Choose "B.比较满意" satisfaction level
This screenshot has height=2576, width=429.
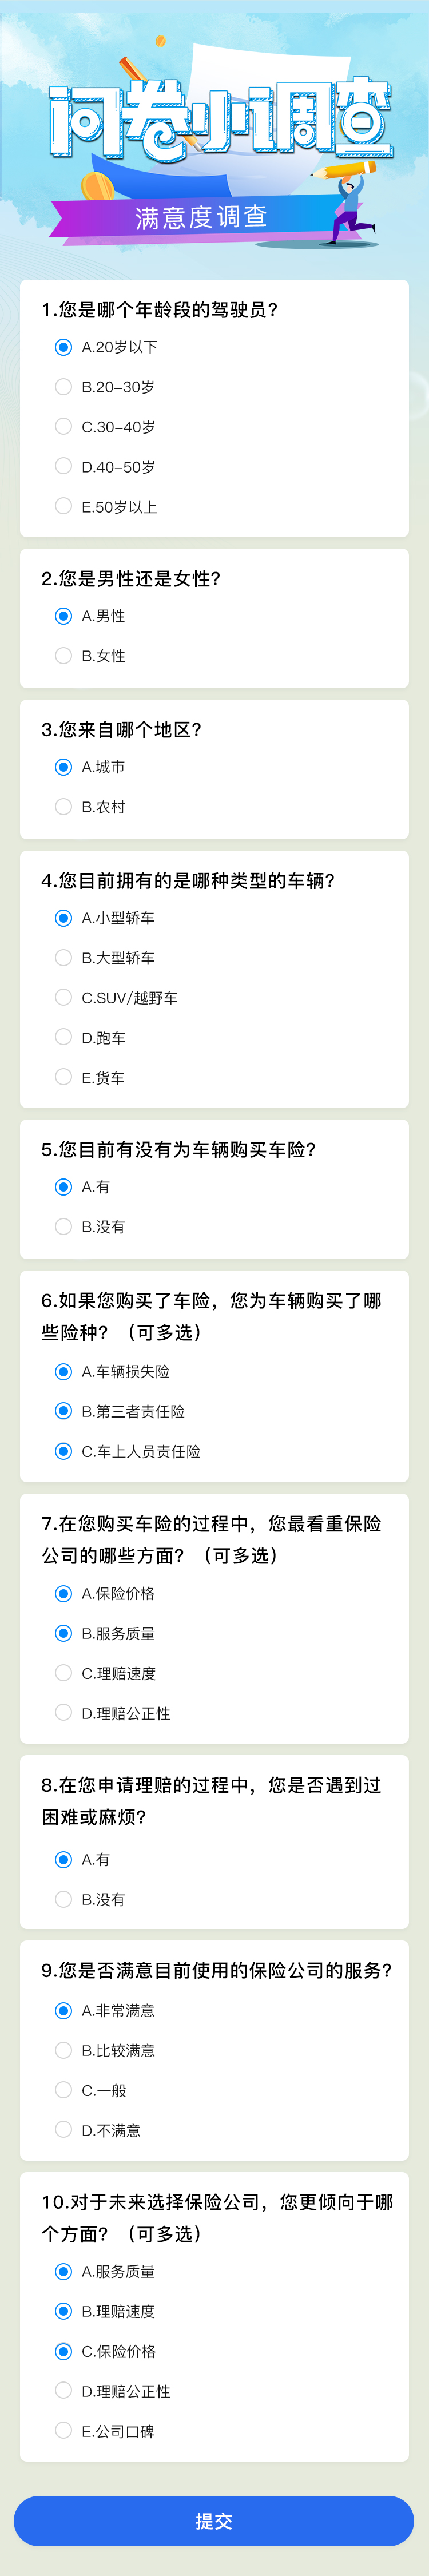click(x=63, y=2050)
